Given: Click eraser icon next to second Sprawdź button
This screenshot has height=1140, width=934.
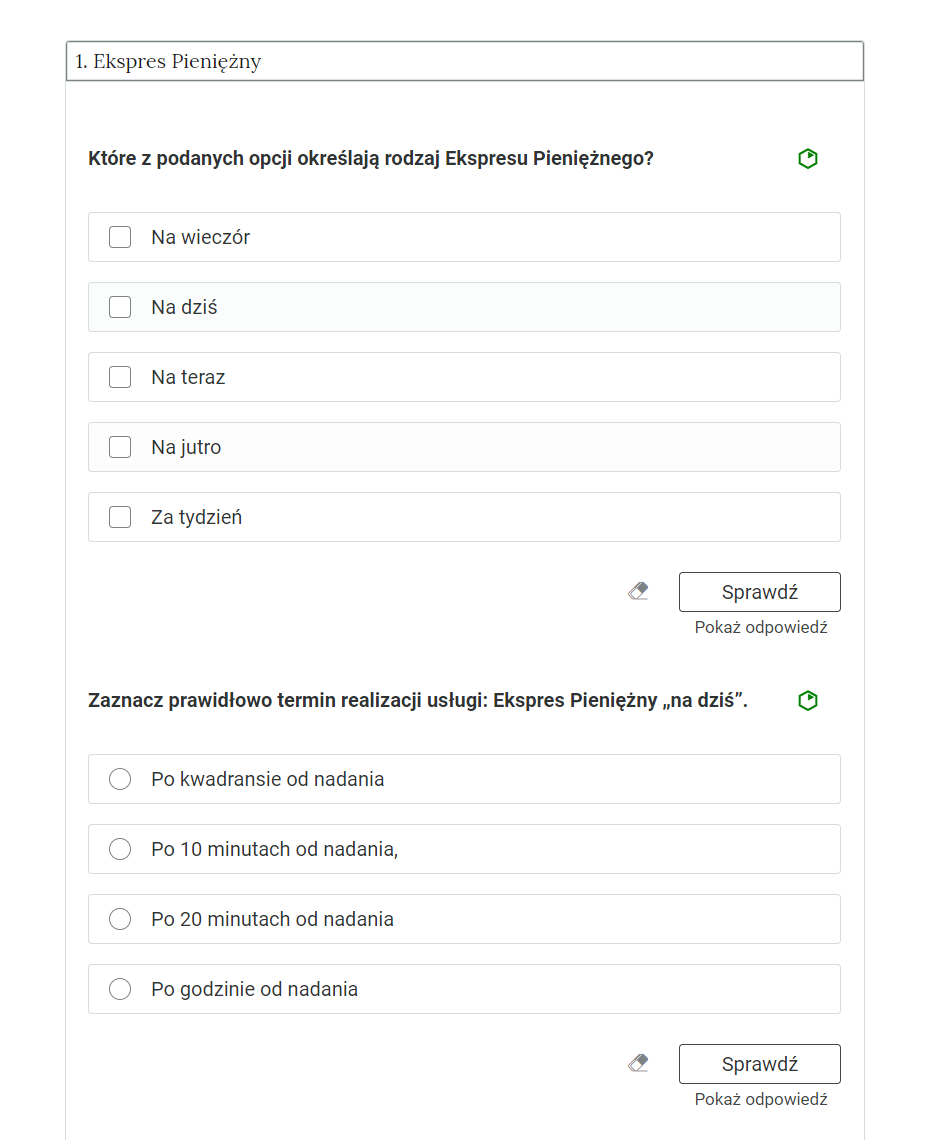Looking at the screenshot, I should tap(638, 1064).
